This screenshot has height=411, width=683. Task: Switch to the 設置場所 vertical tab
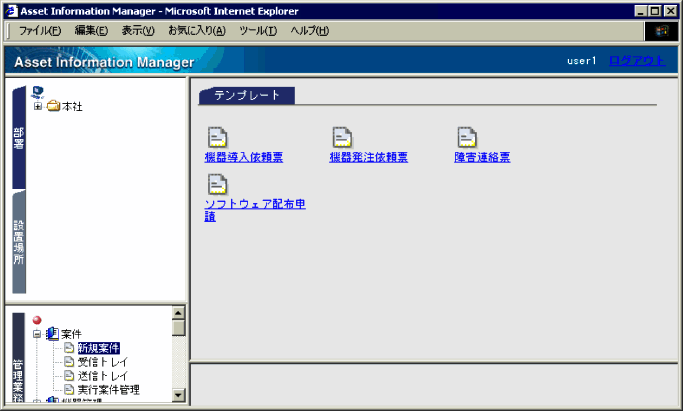19,242
